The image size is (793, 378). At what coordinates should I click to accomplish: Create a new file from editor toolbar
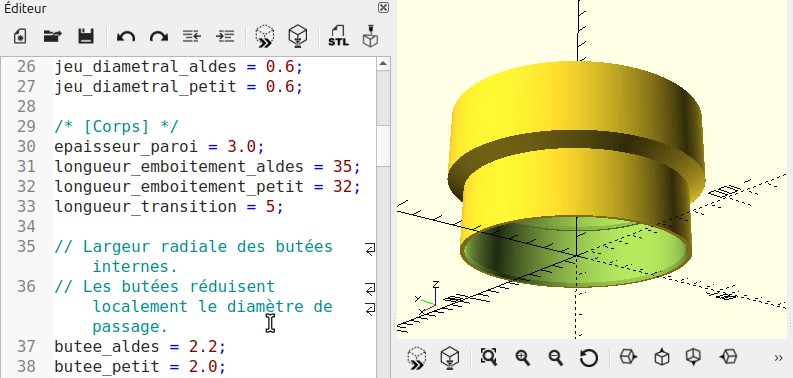point(20,36)
